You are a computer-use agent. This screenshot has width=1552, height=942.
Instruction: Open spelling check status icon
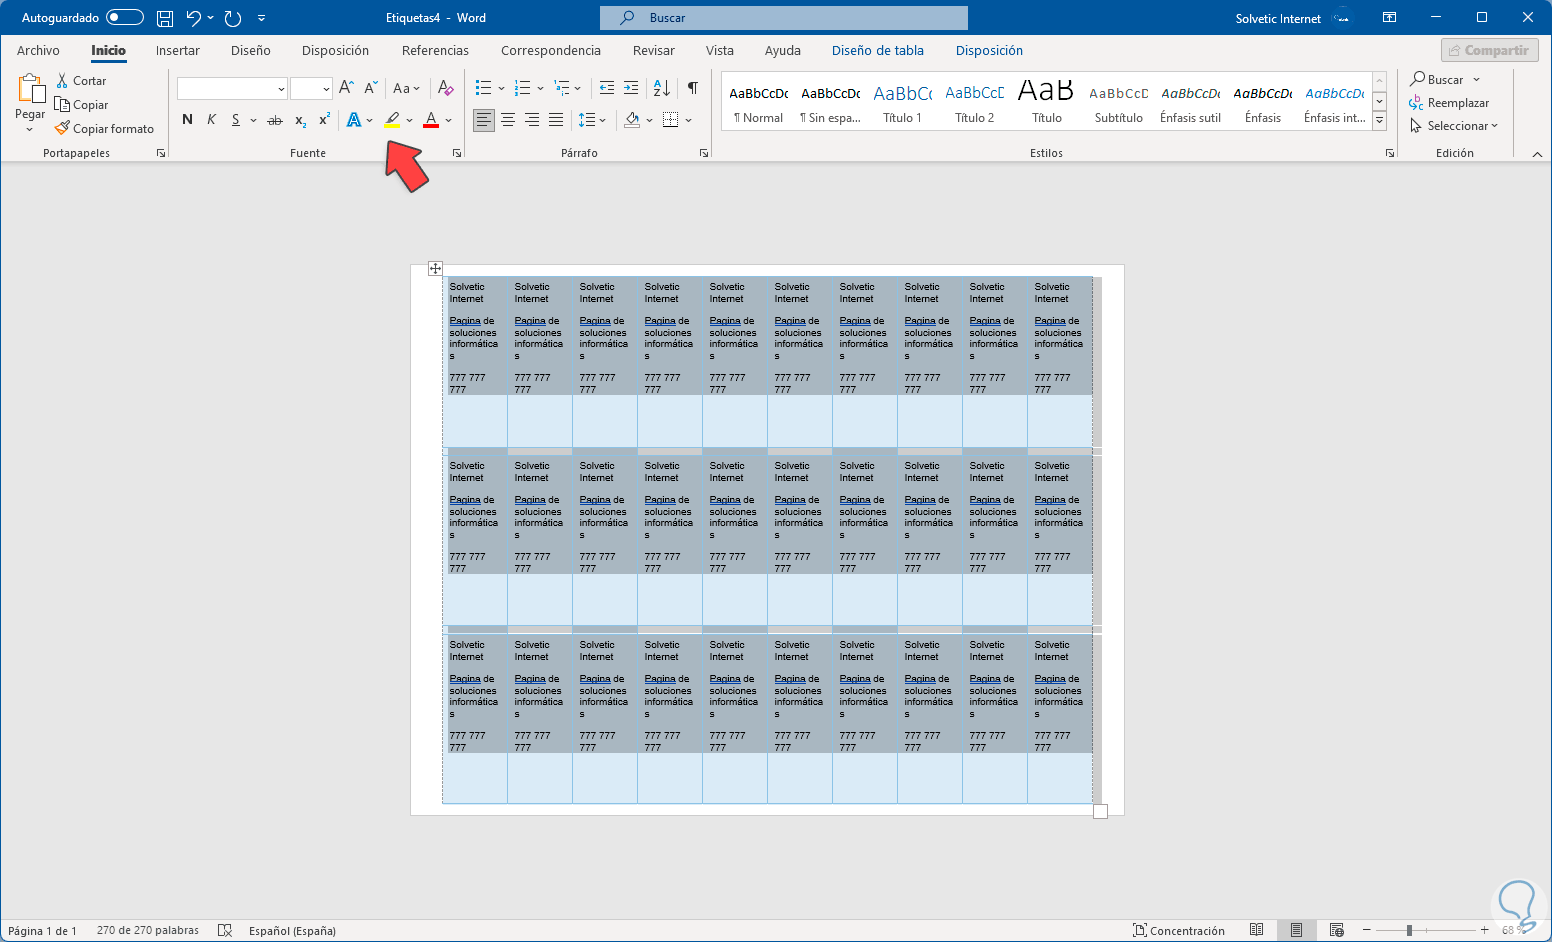tap(225, 930)
